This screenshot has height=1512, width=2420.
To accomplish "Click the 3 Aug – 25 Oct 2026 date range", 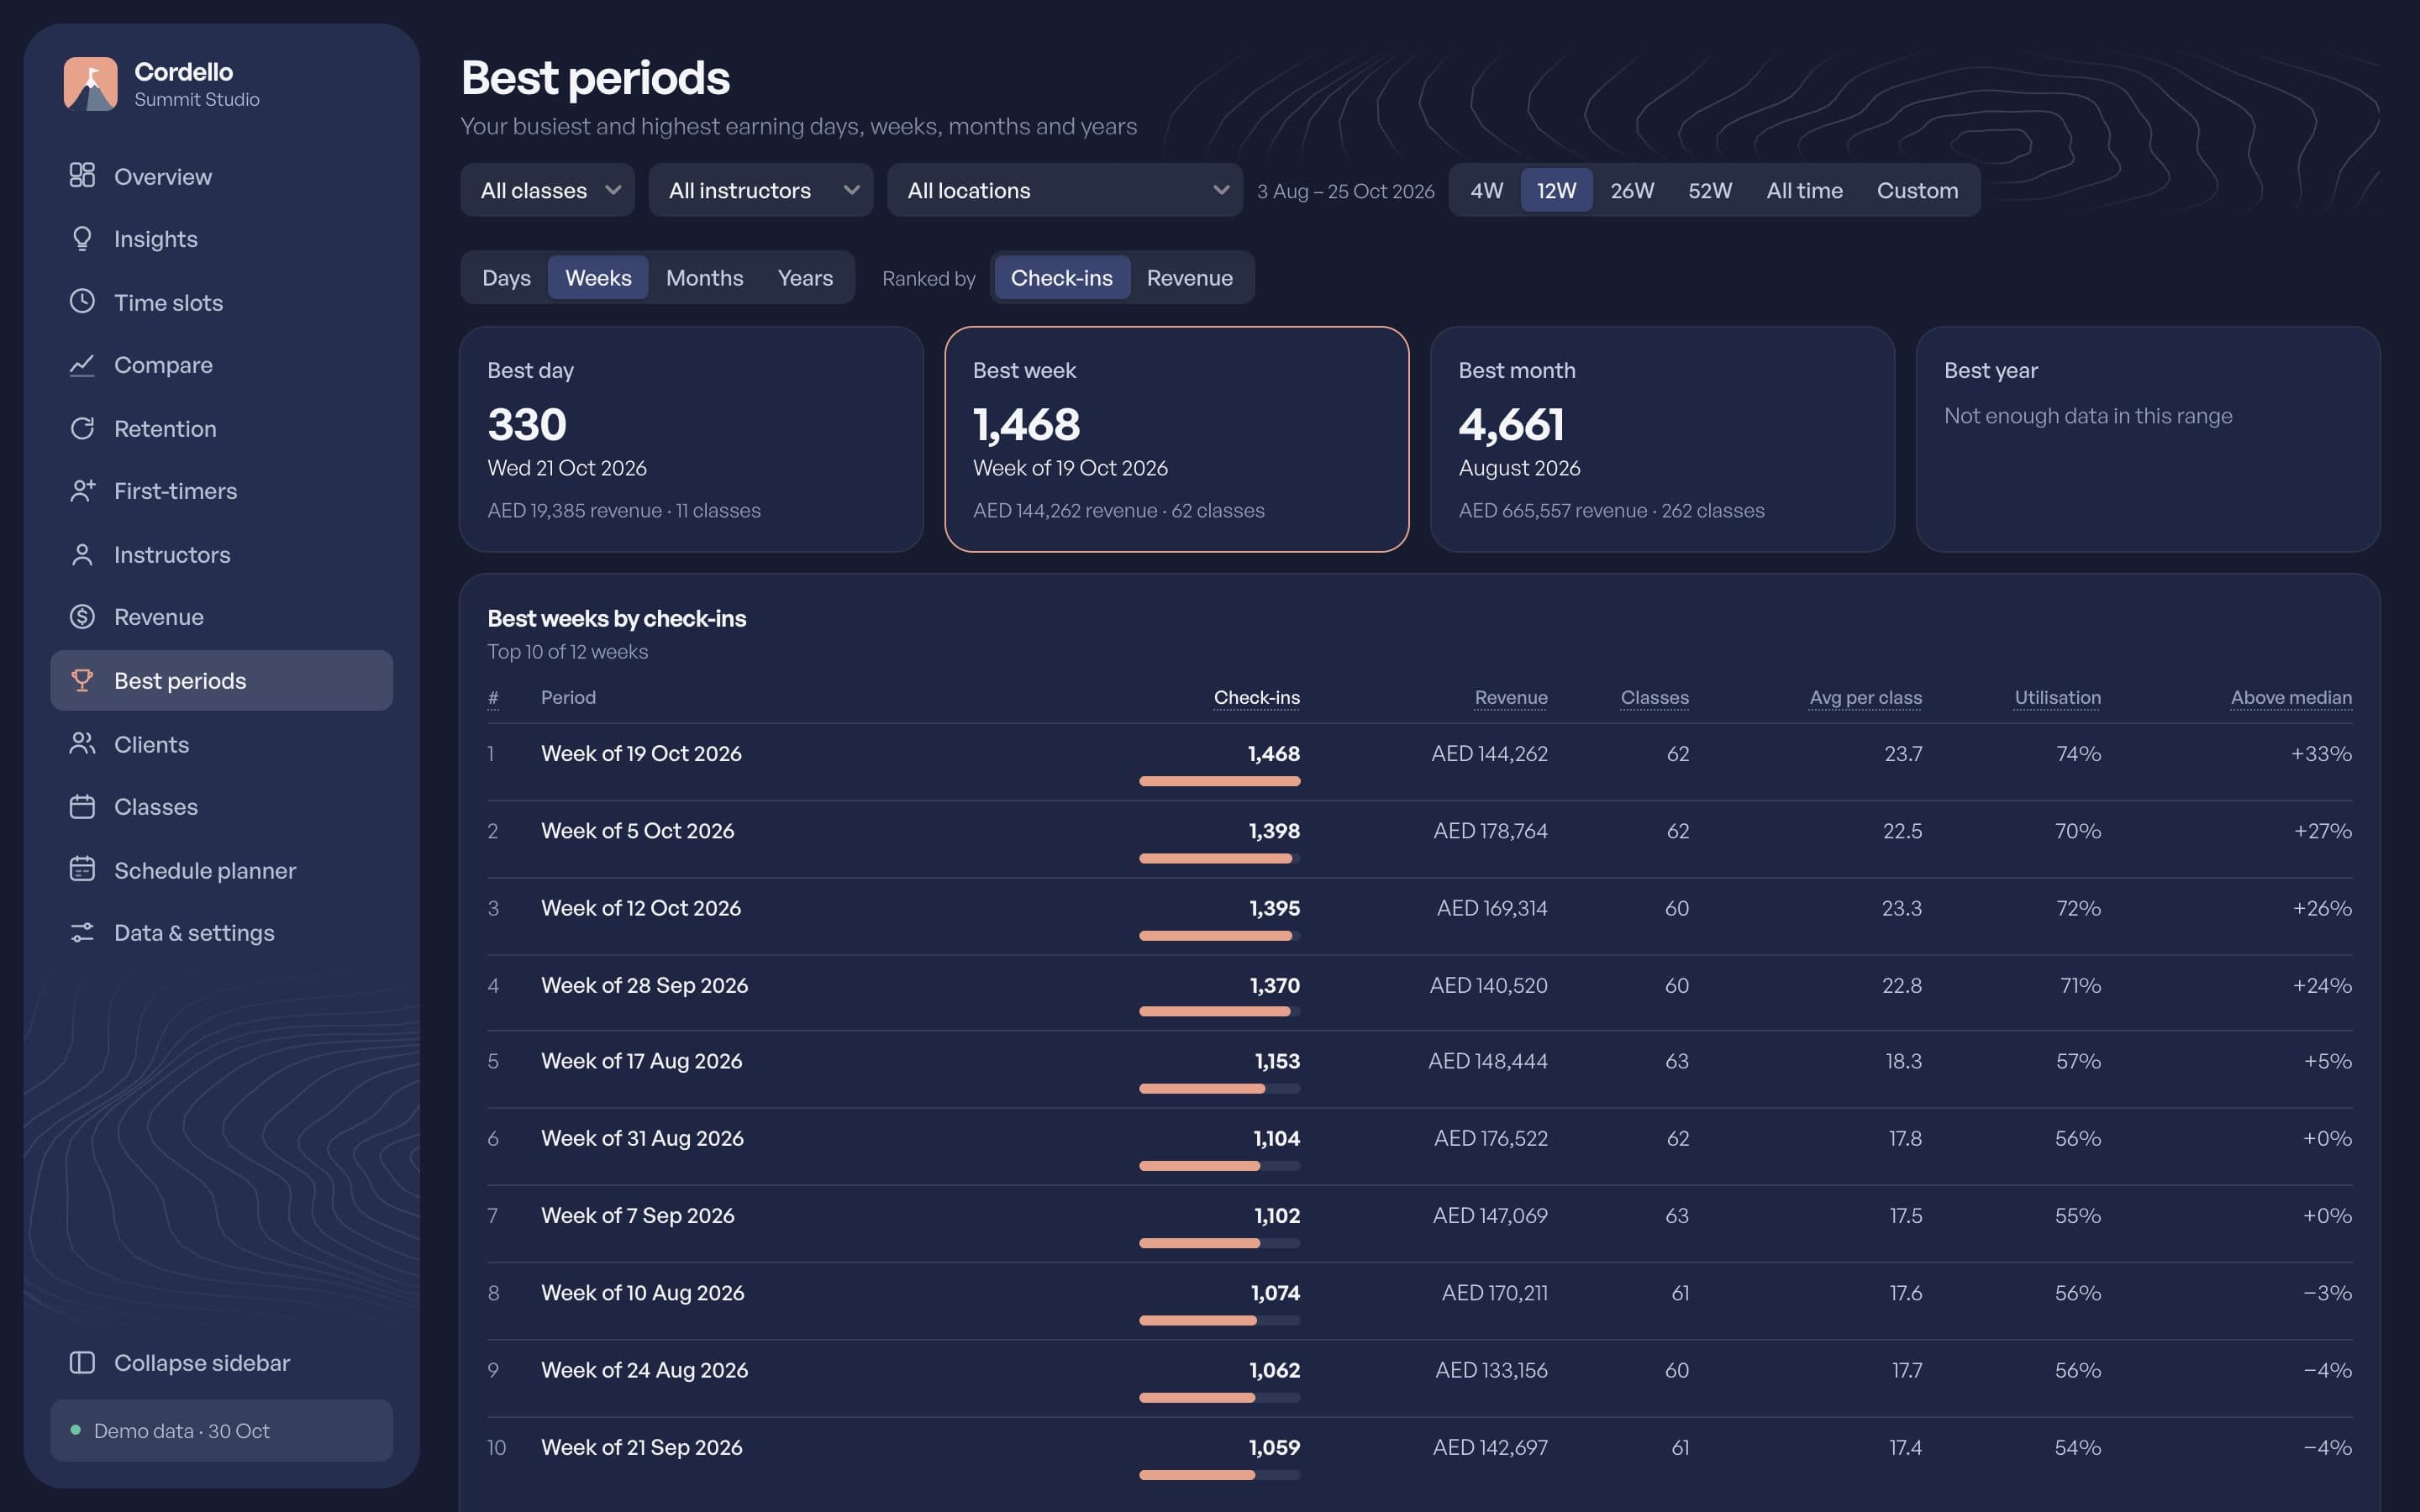I will [1345, 190].
